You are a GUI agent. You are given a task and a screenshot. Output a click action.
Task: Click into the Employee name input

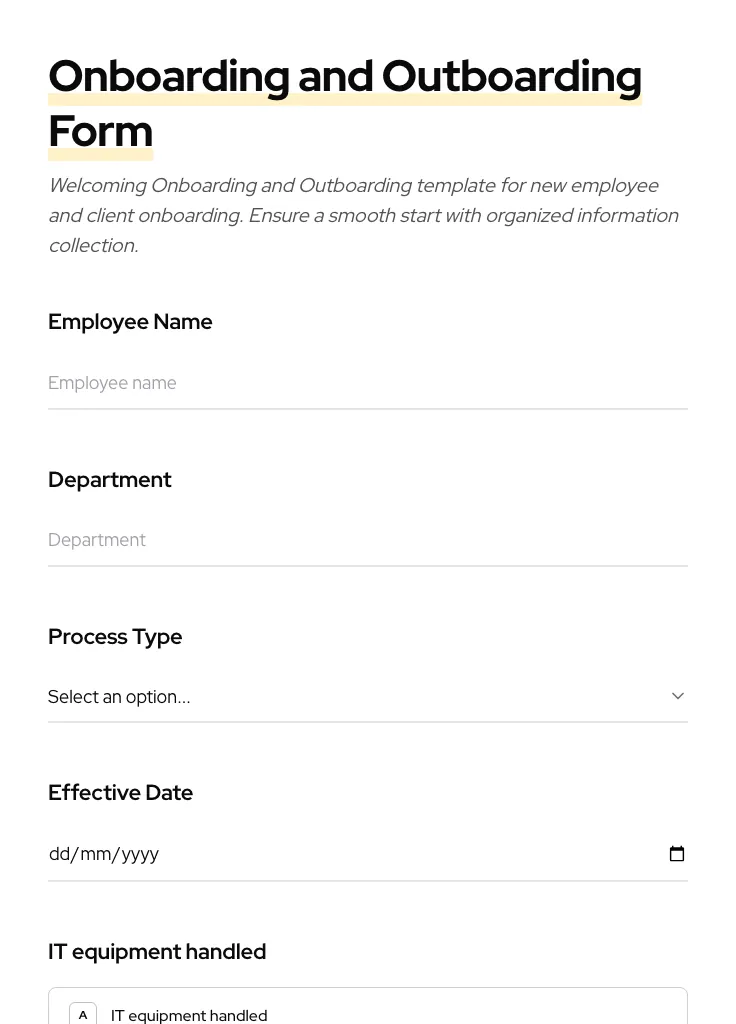(368, 383)
